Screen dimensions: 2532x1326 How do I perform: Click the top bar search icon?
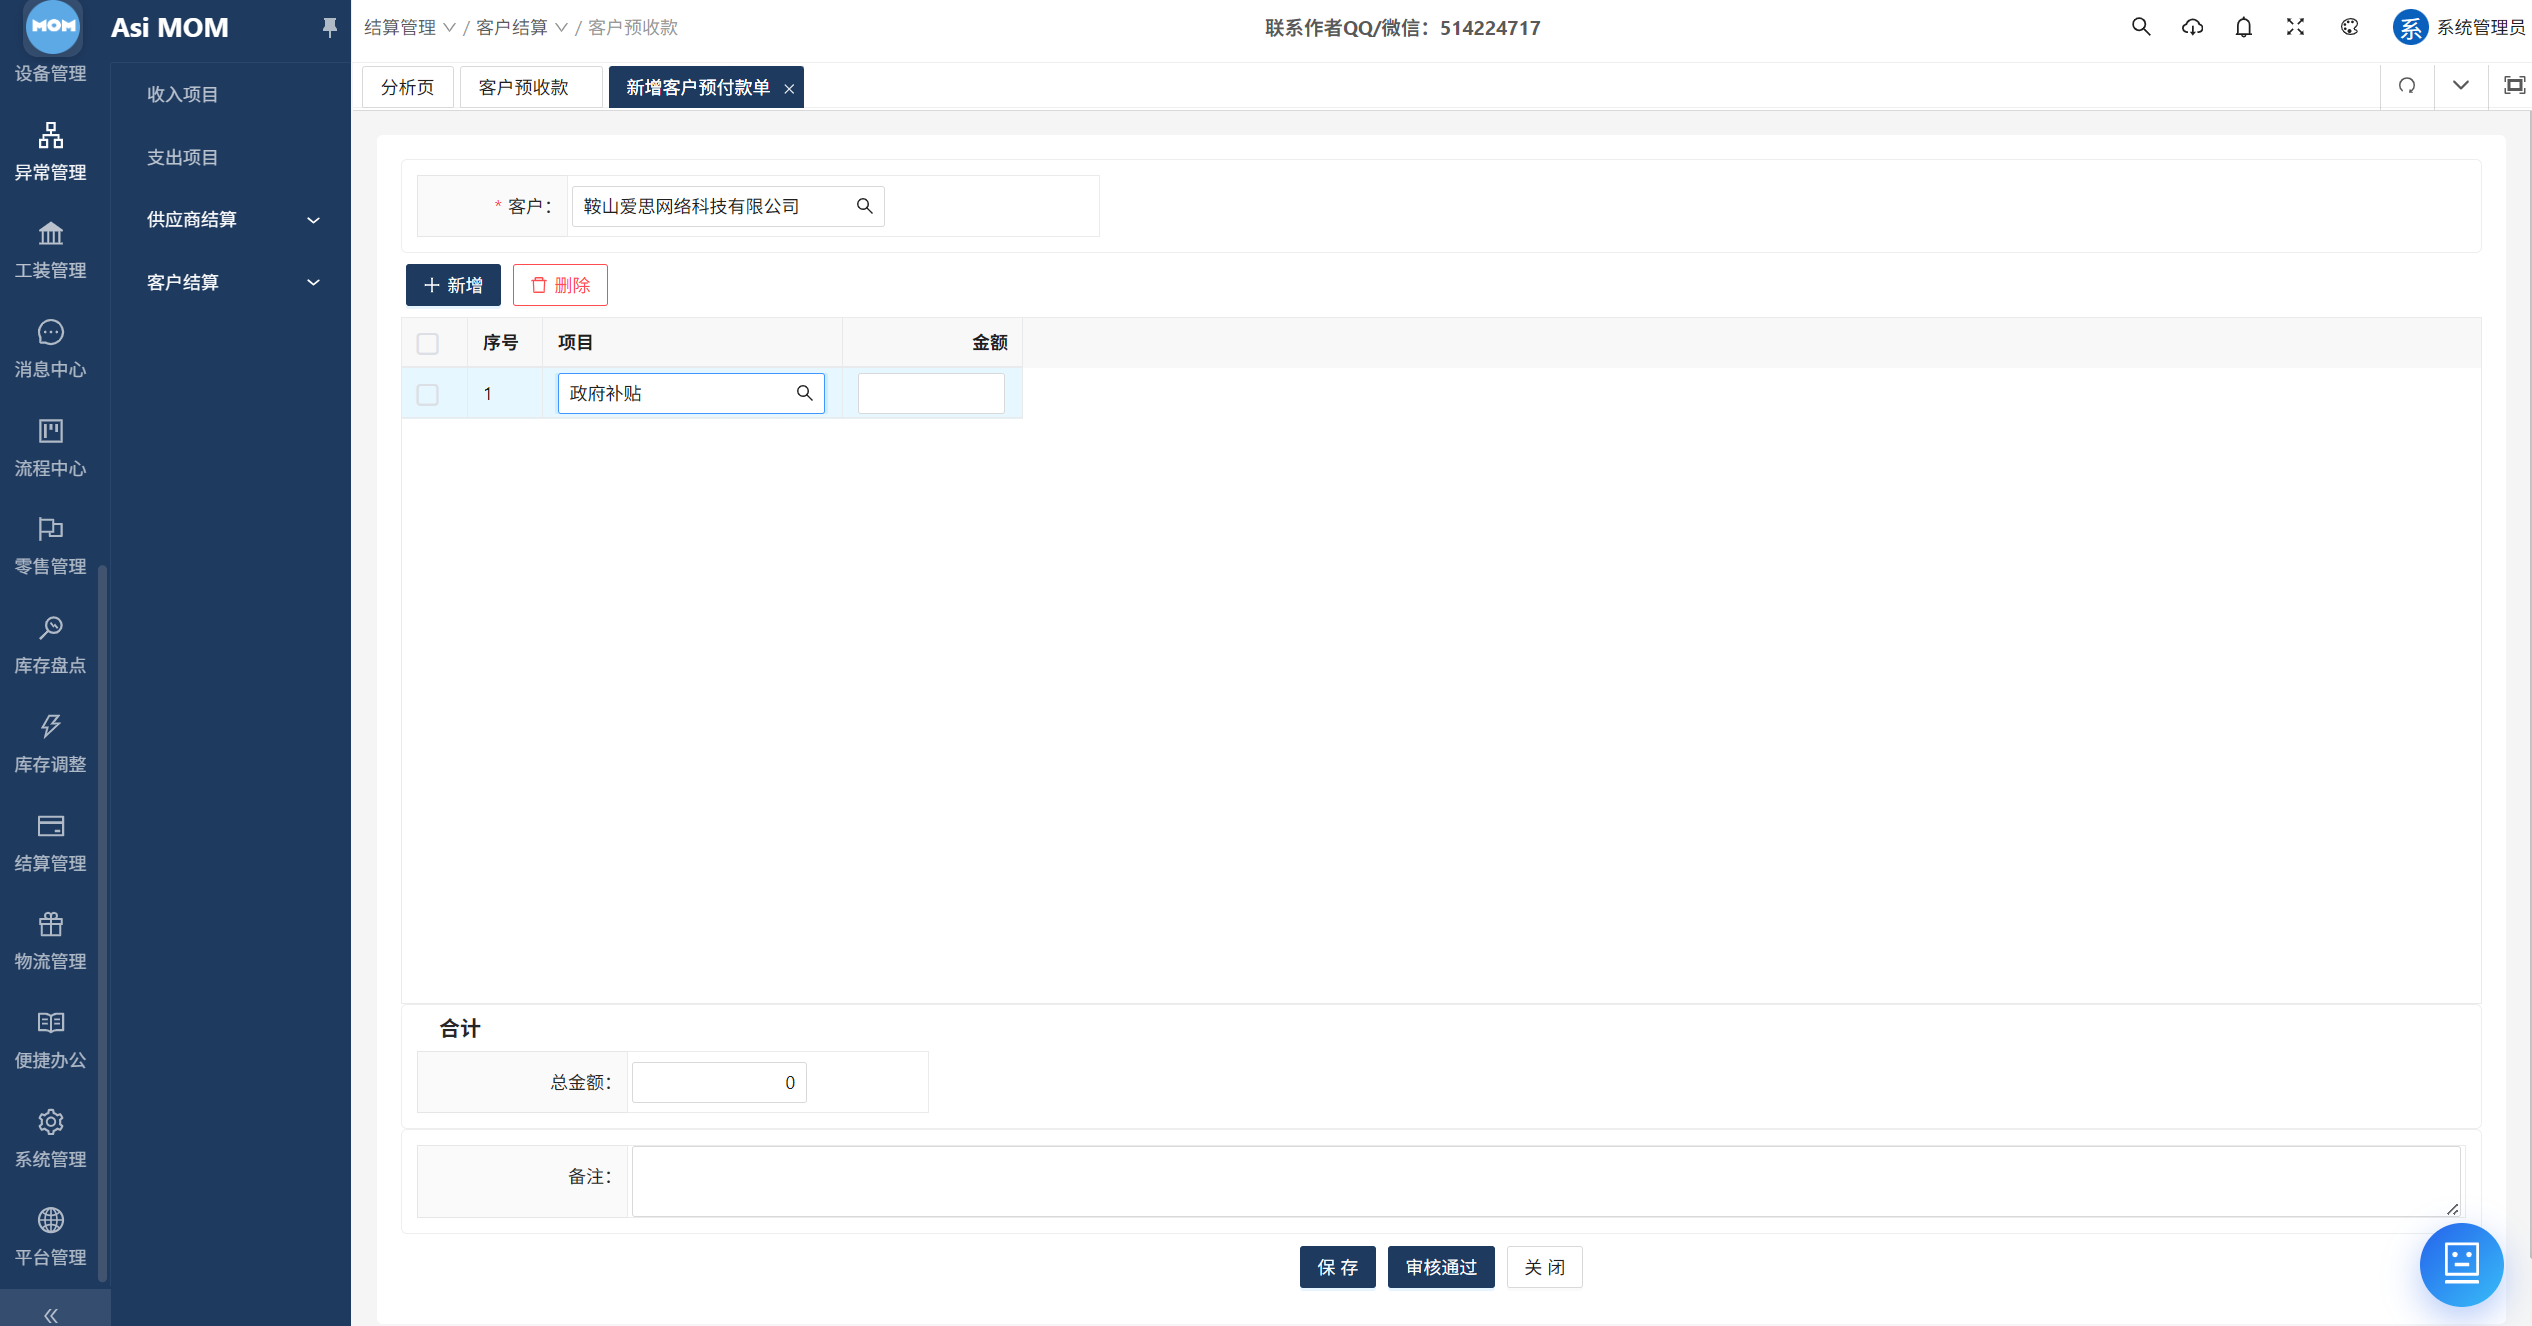pyautogui.click(x=2140, y=27)
